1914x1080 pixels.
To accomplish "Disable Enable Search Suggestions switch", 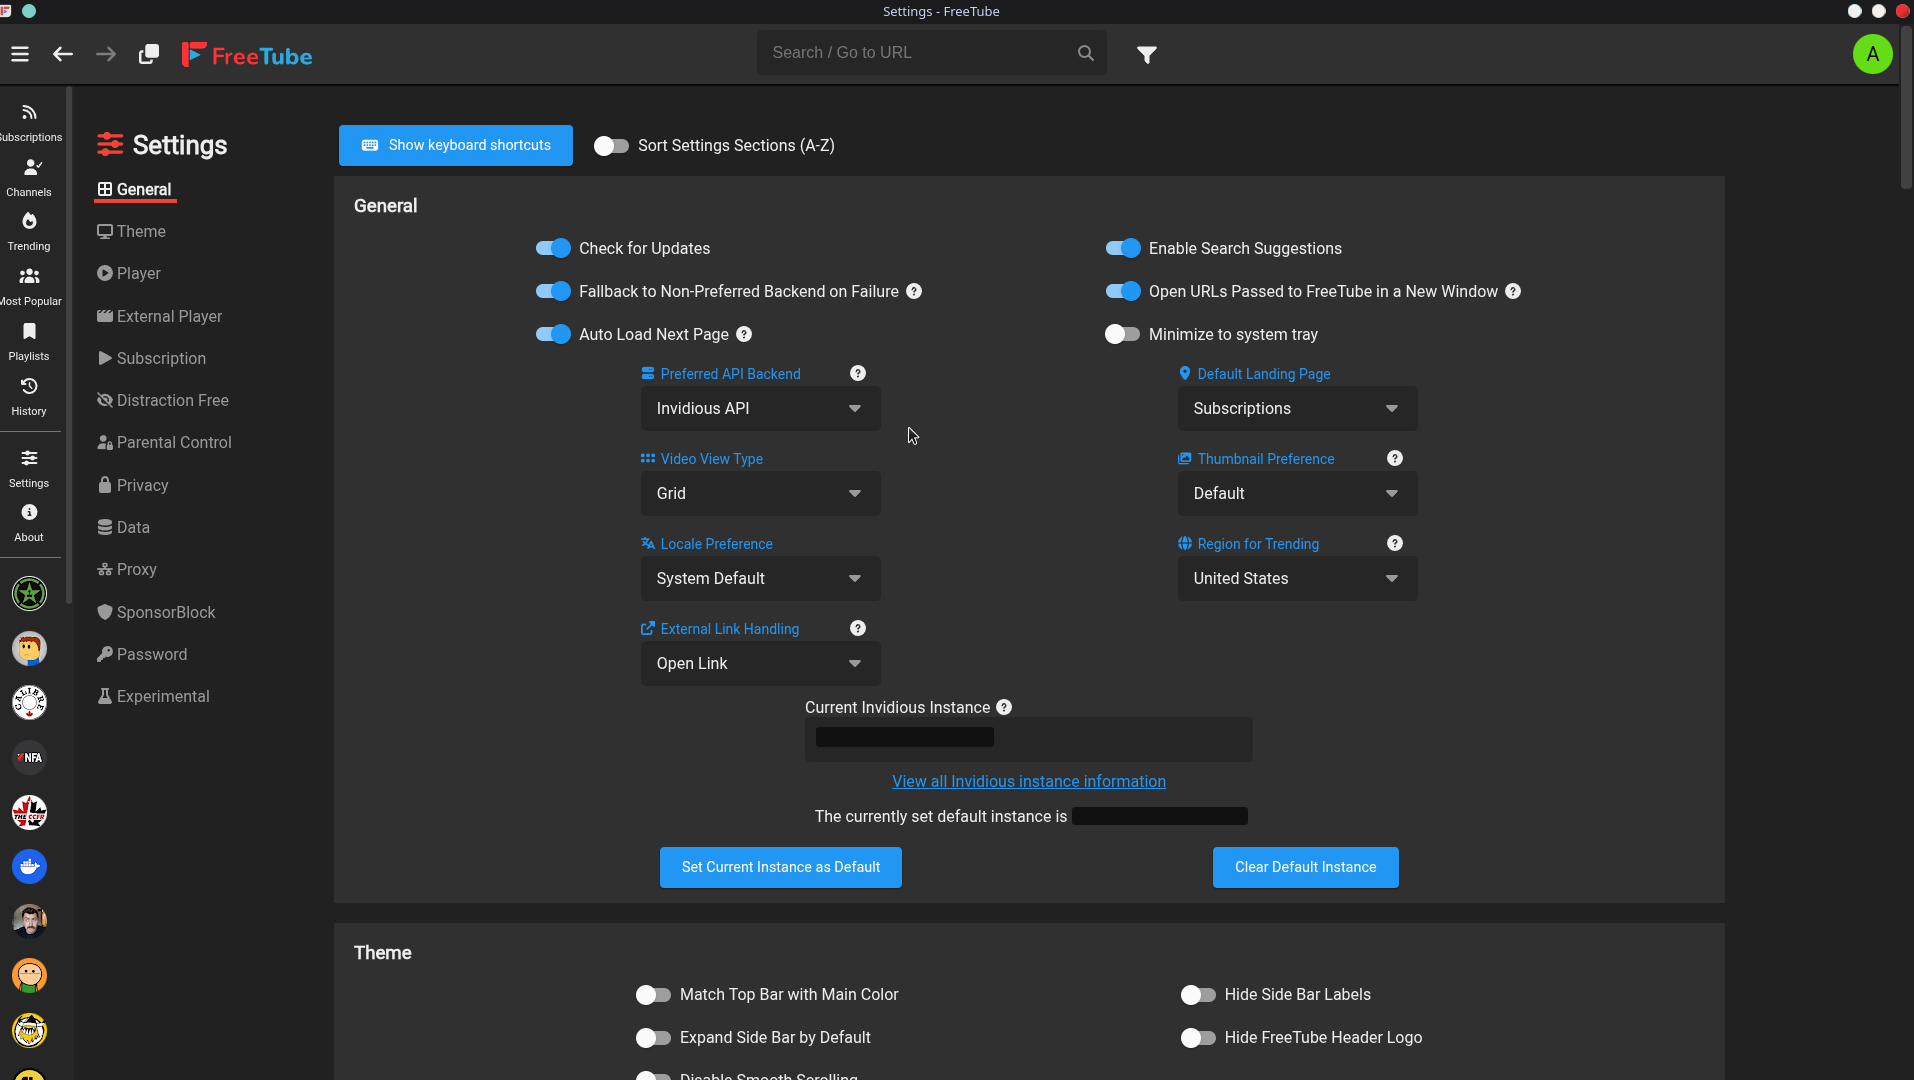I will coord(1123,248).
